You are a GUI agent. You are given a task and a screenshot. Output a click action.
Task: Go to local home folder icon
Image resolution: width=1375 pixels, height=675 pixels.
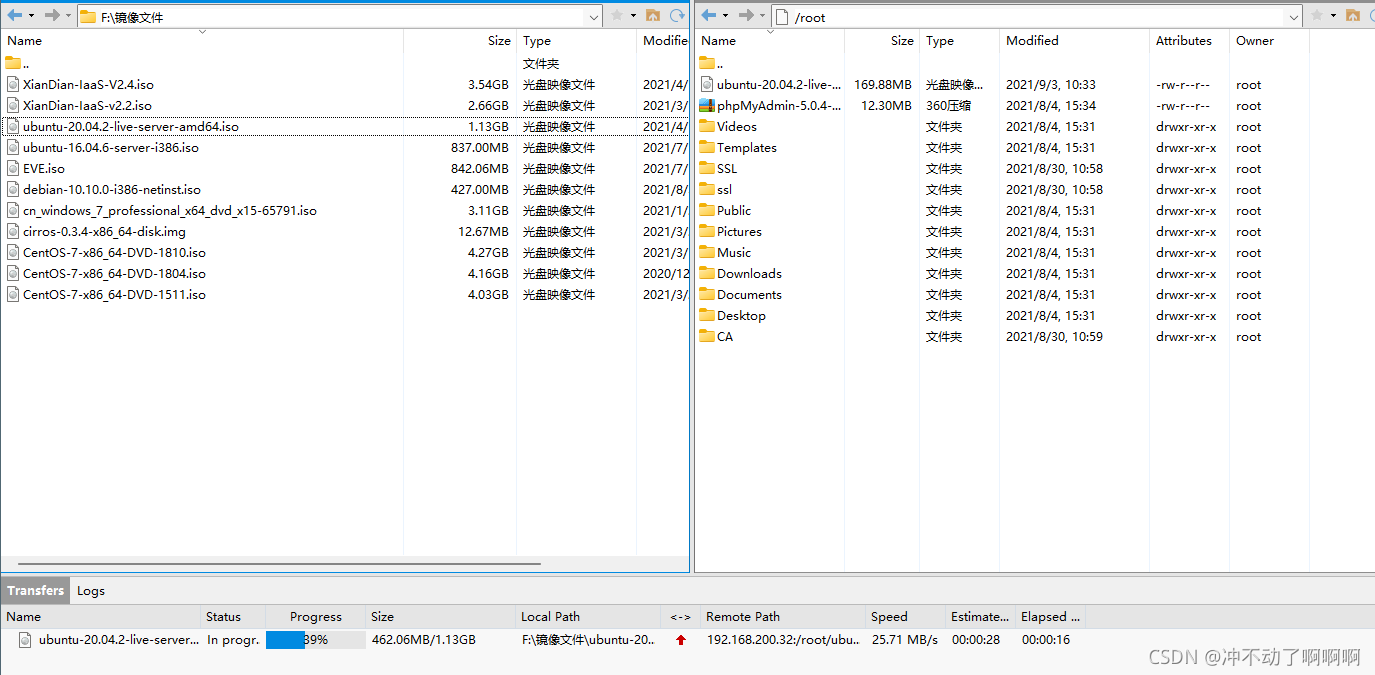653,15
